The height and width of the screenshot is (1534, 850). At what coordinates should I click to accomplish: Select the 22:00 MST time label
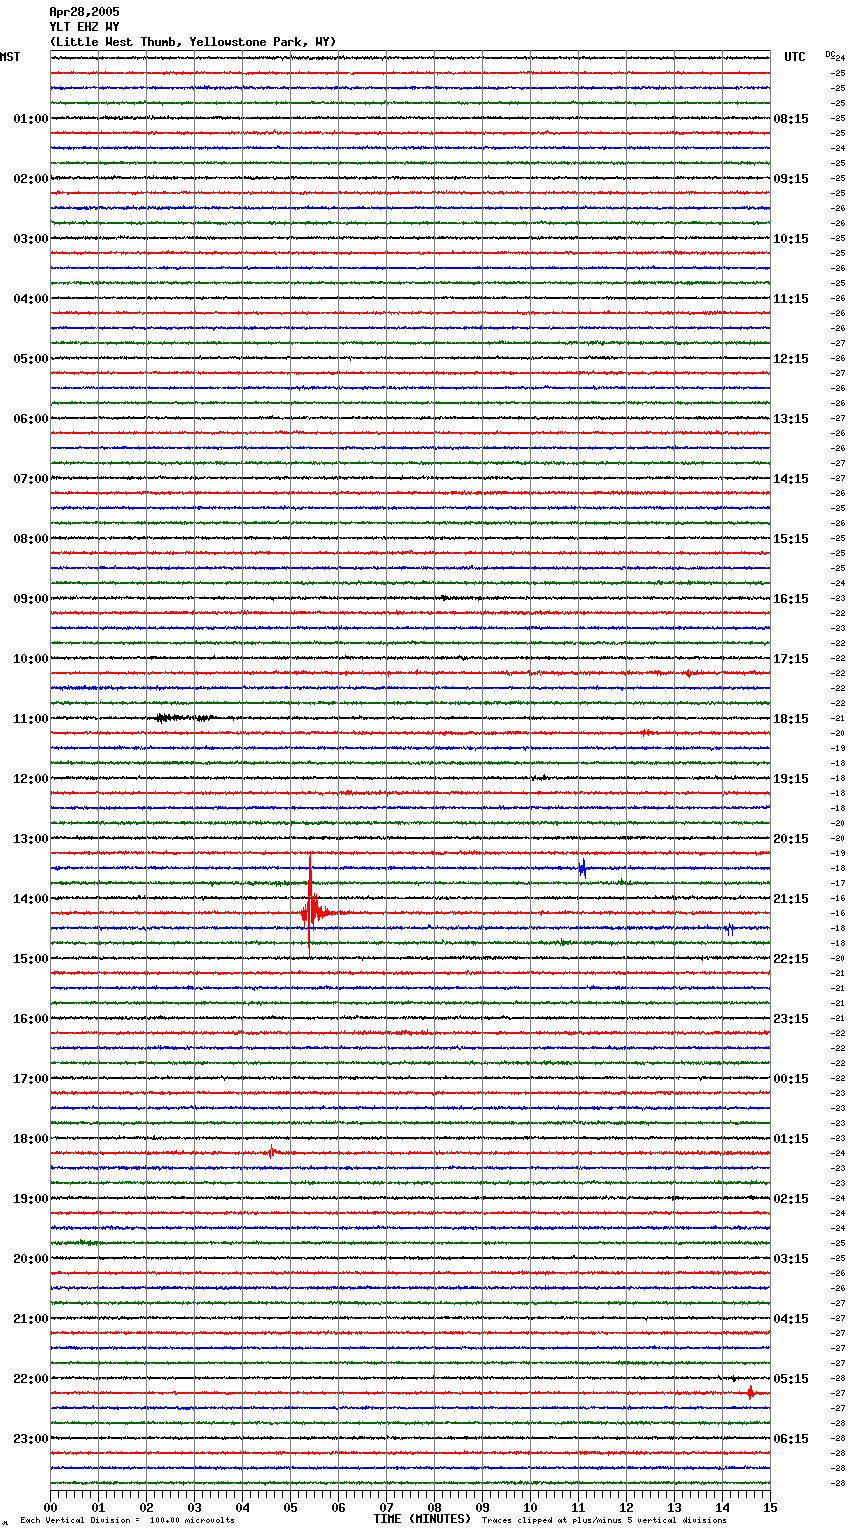[x=31, y=1379]
